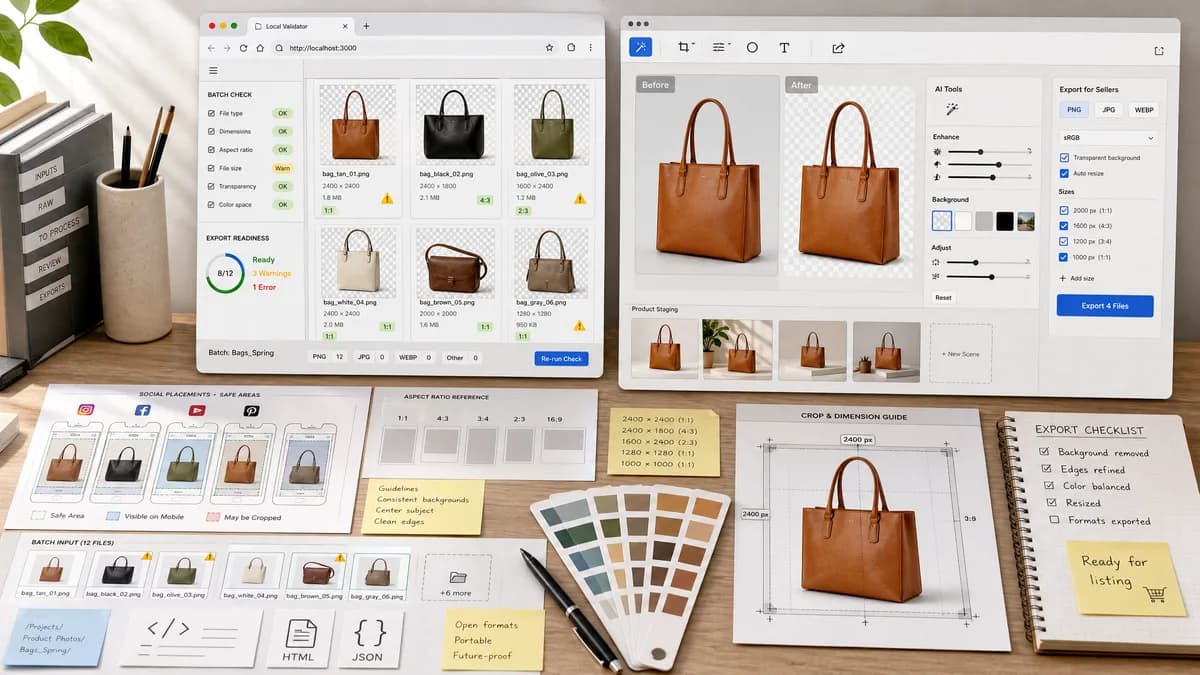The width and height of the screenshot is (1200, 675).
Task: Select the circle shape tool
Action: (x=752, y=47)
